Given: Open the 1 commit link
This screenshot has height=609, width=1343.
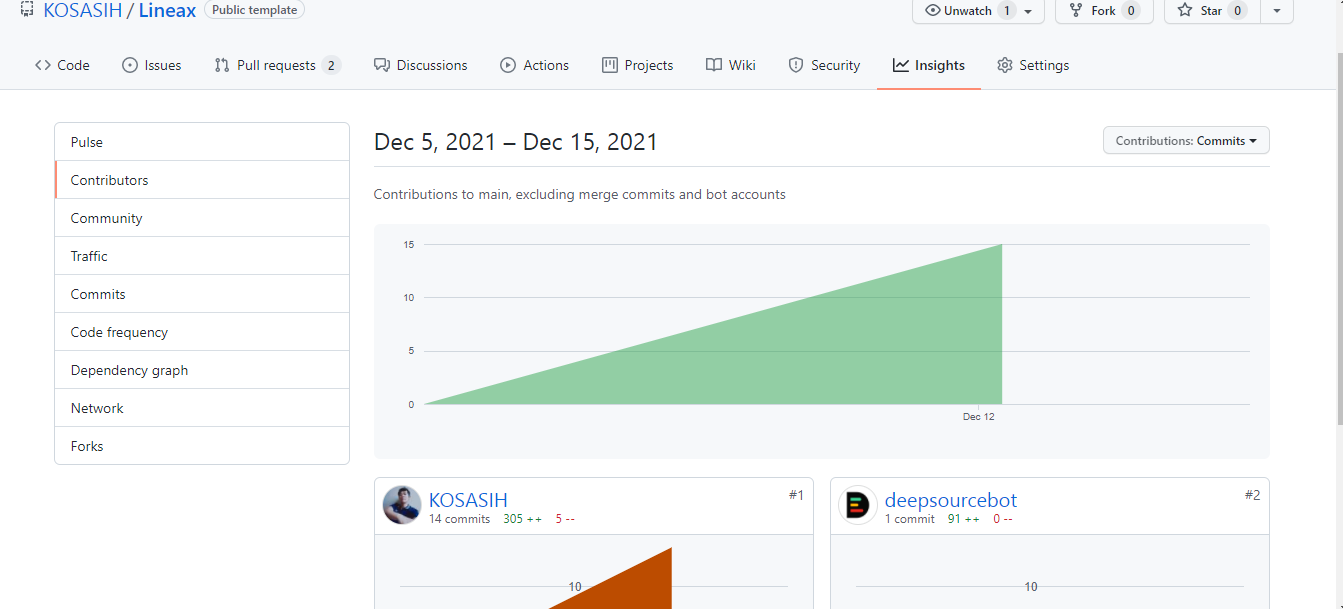Looking at the screenshot, I should tap(910, 519).
